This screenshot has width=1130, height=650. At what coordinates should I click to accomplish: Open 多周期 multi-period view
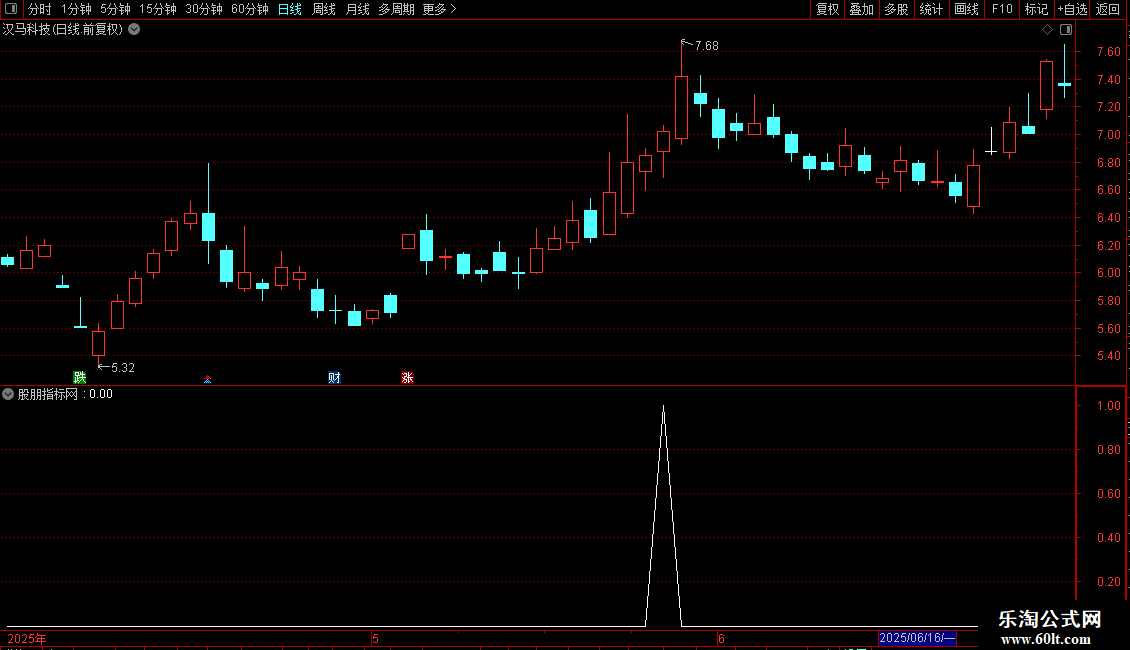396,9
